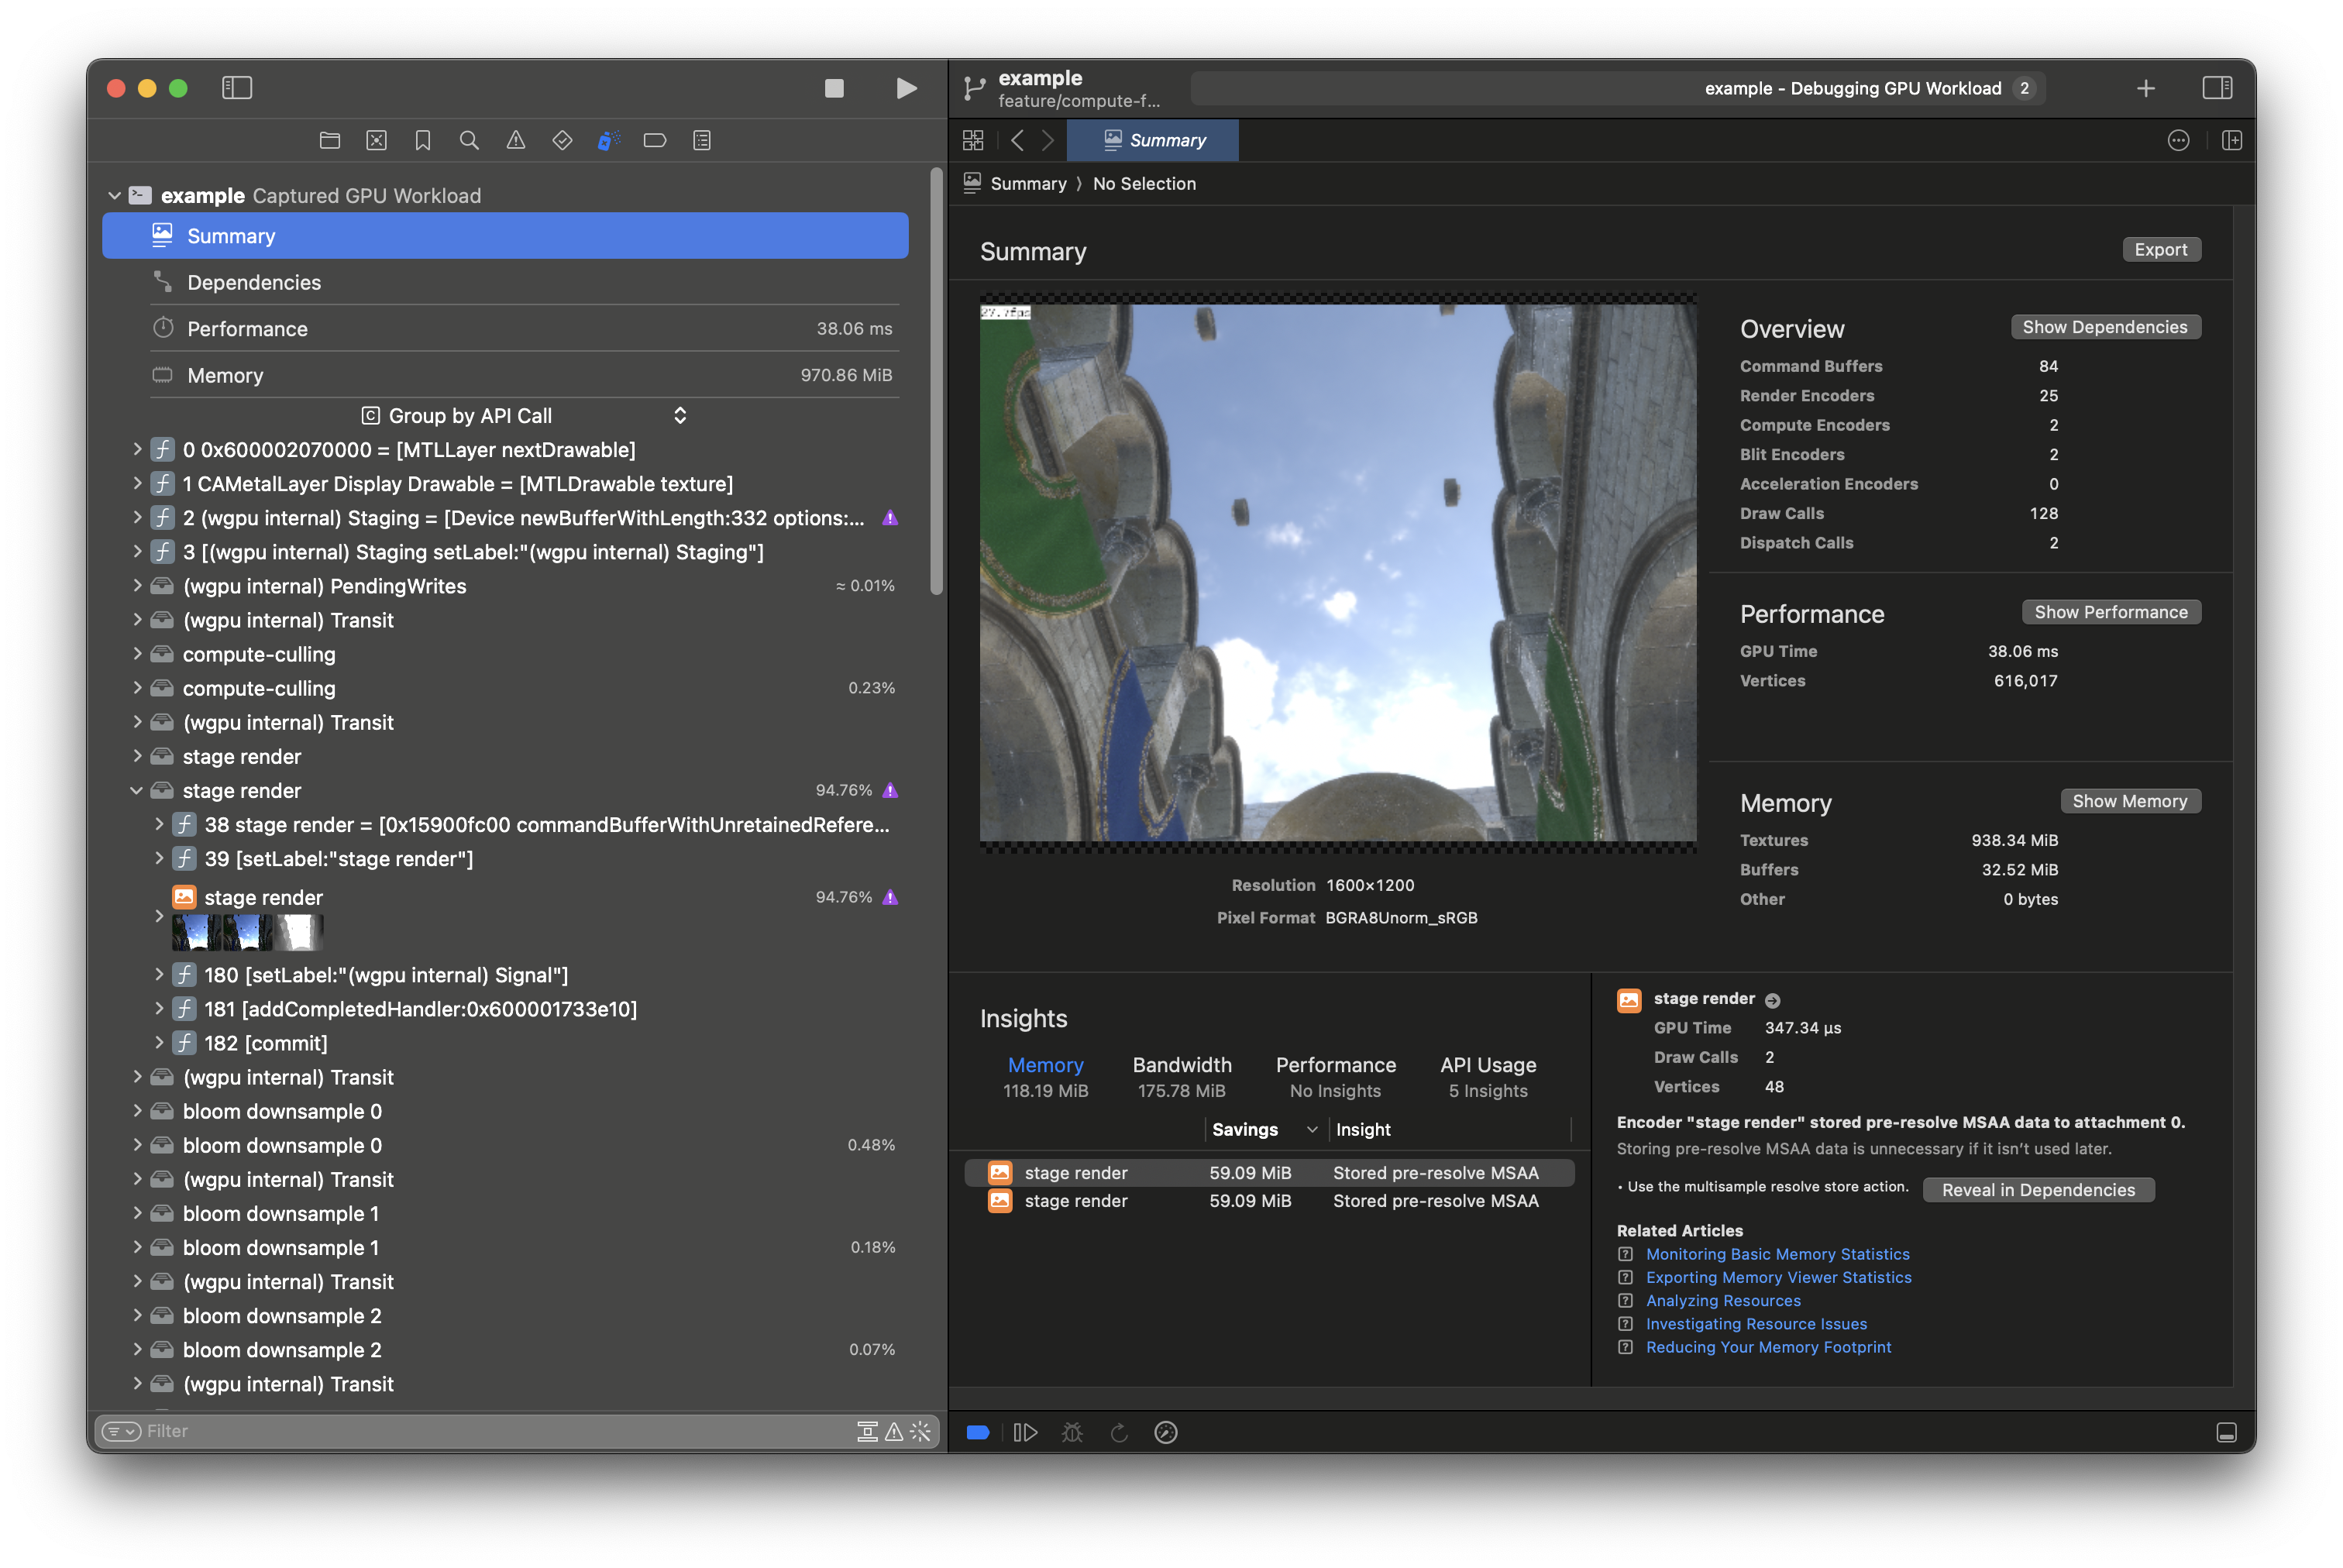
Task: Click the stage render encoder thumbnails
Action: pos(247,932)
